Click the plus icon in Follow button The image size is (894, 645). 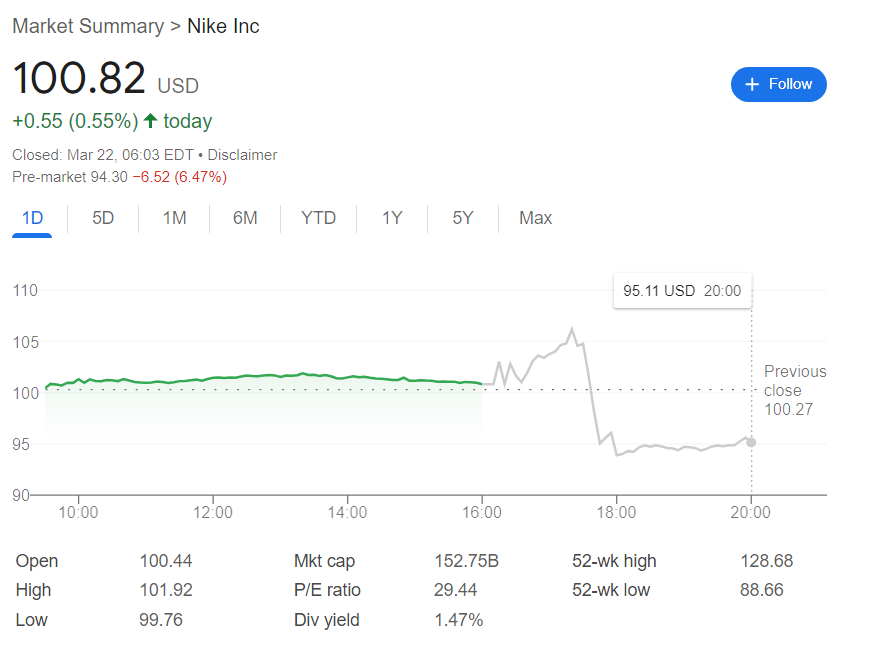[752, 84]
